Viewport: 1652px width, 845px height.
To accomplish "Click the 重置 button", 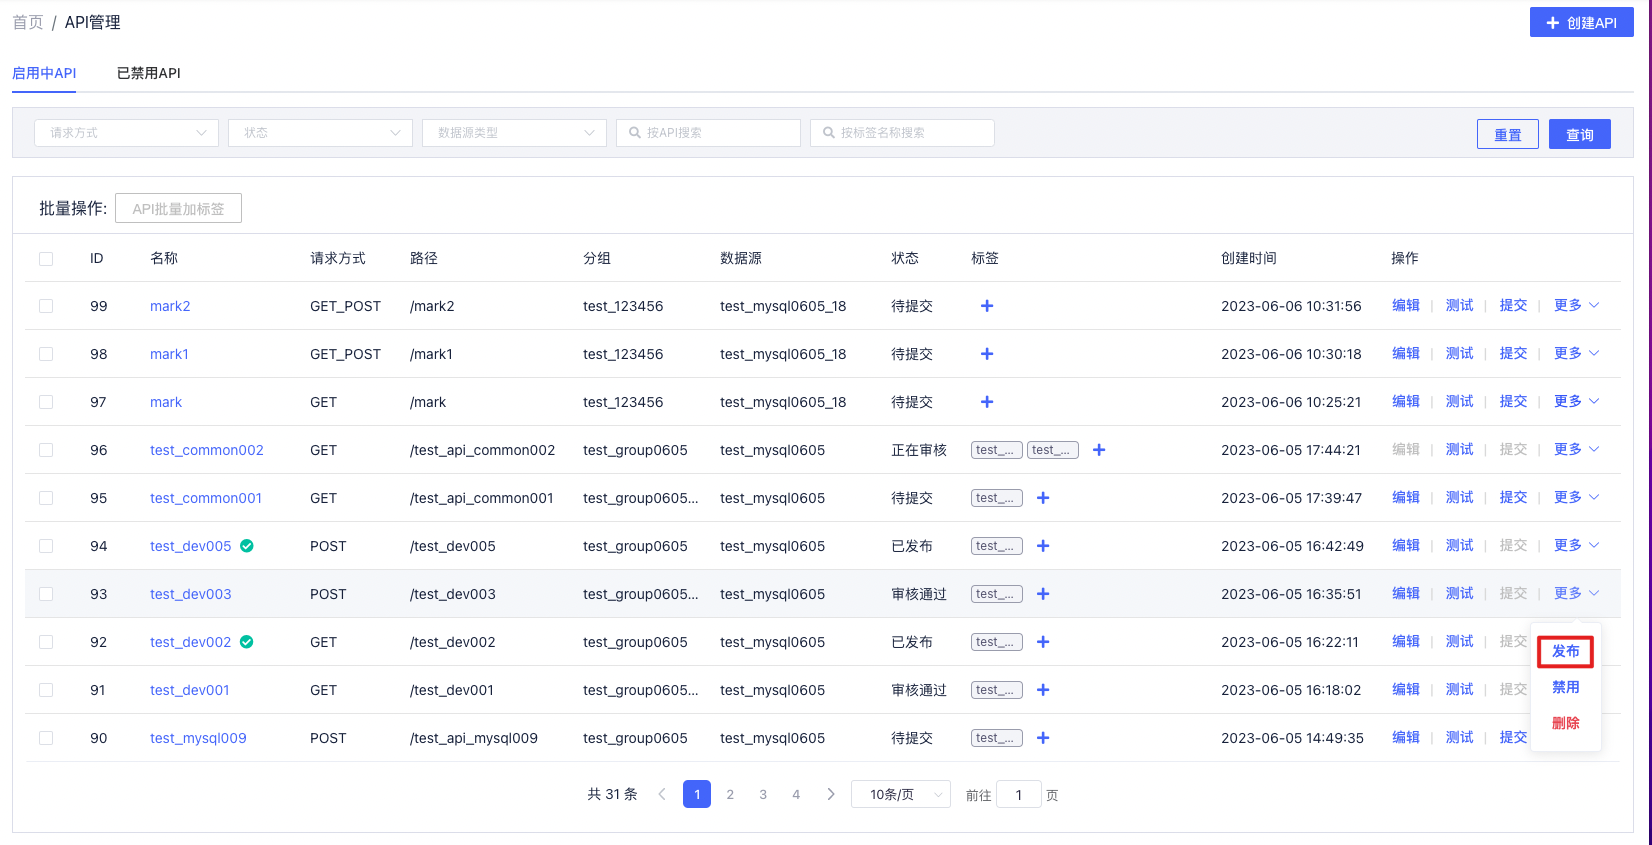I will tap(1508, 134).
